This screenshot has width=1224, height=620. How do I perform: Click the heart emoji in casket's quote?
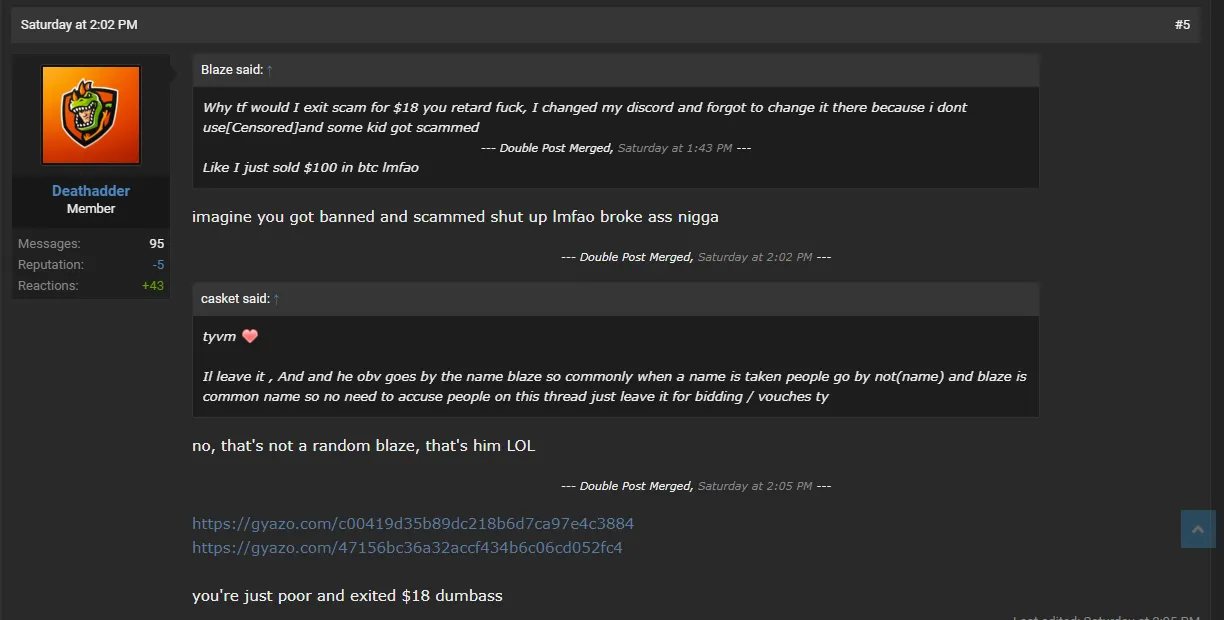pos(250,336)
